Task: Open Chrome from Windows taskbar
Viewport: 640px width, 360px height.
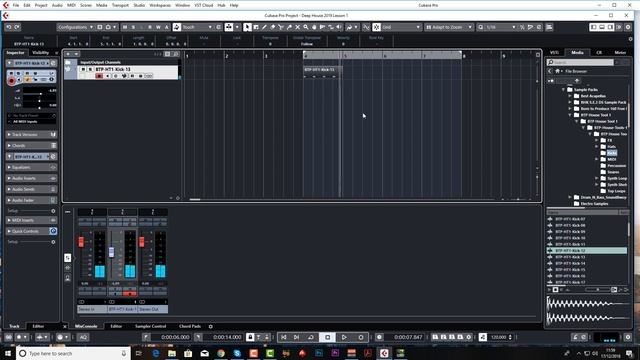Action: [x=221, y=353]
